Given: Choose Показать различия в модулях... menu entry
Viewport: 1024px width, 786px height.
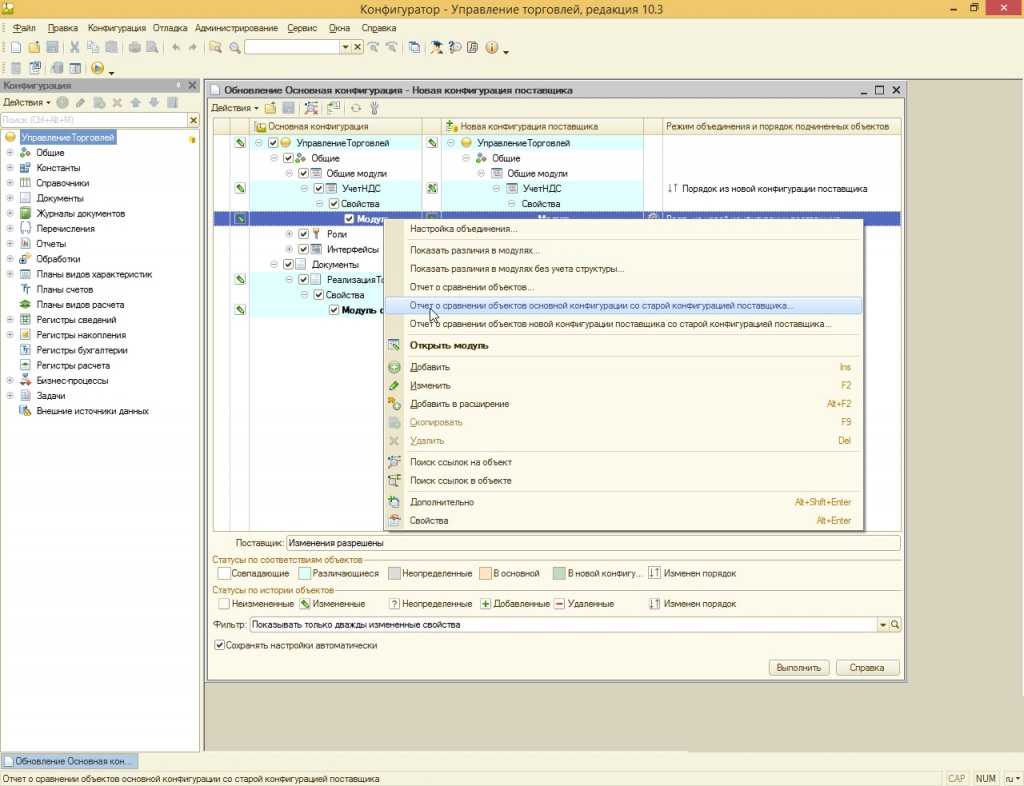Looking at the screenshot, I should tap(474, 250).
